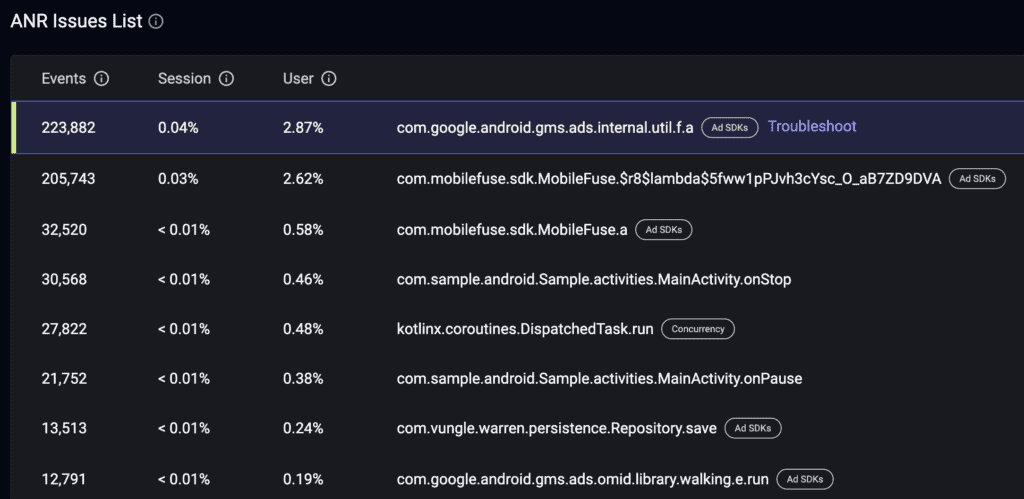Viewport: 1024px width, 499px height.
Task: Open the omid.library.walking.e.run issue
Action: pyautogui.click(x=583, y=479)
